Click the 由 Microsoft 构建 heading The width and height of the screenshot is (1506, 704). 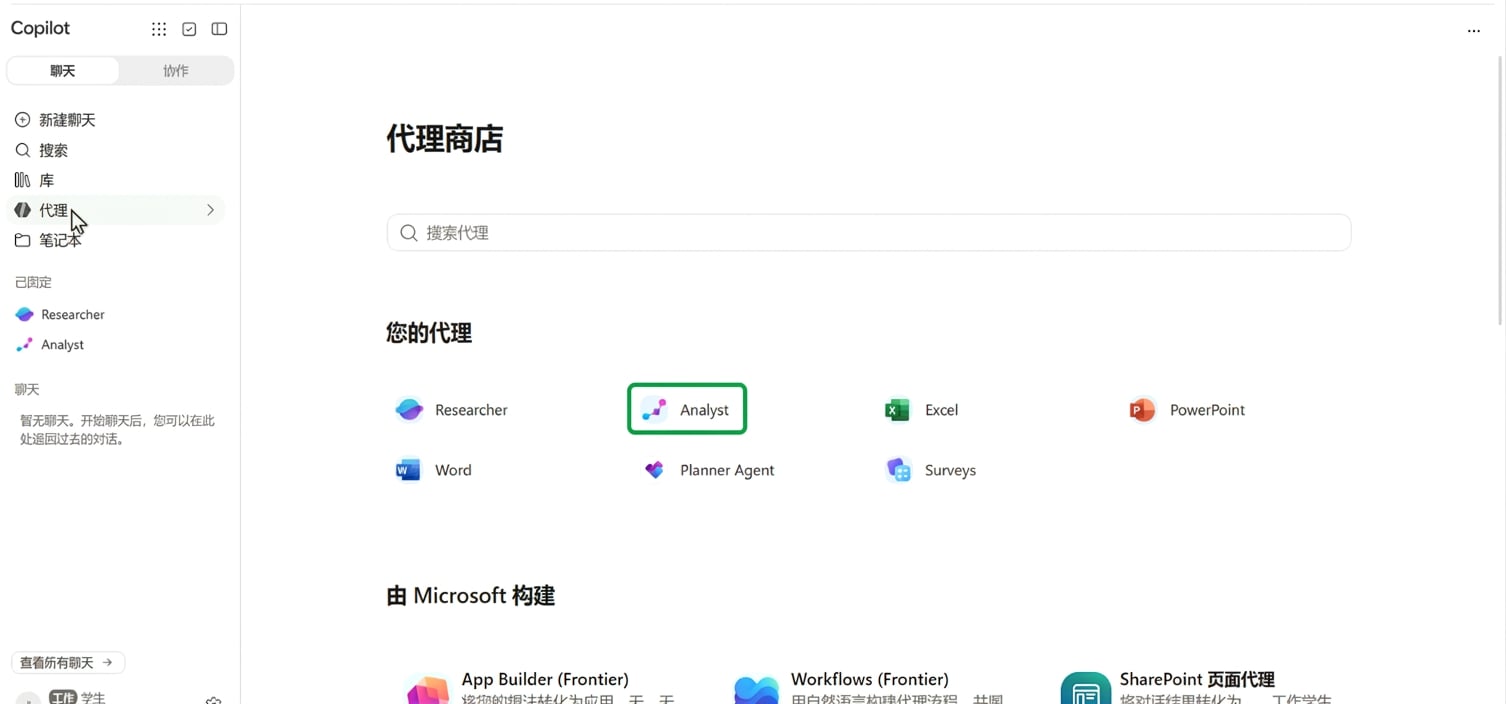[x=471, y=596]
